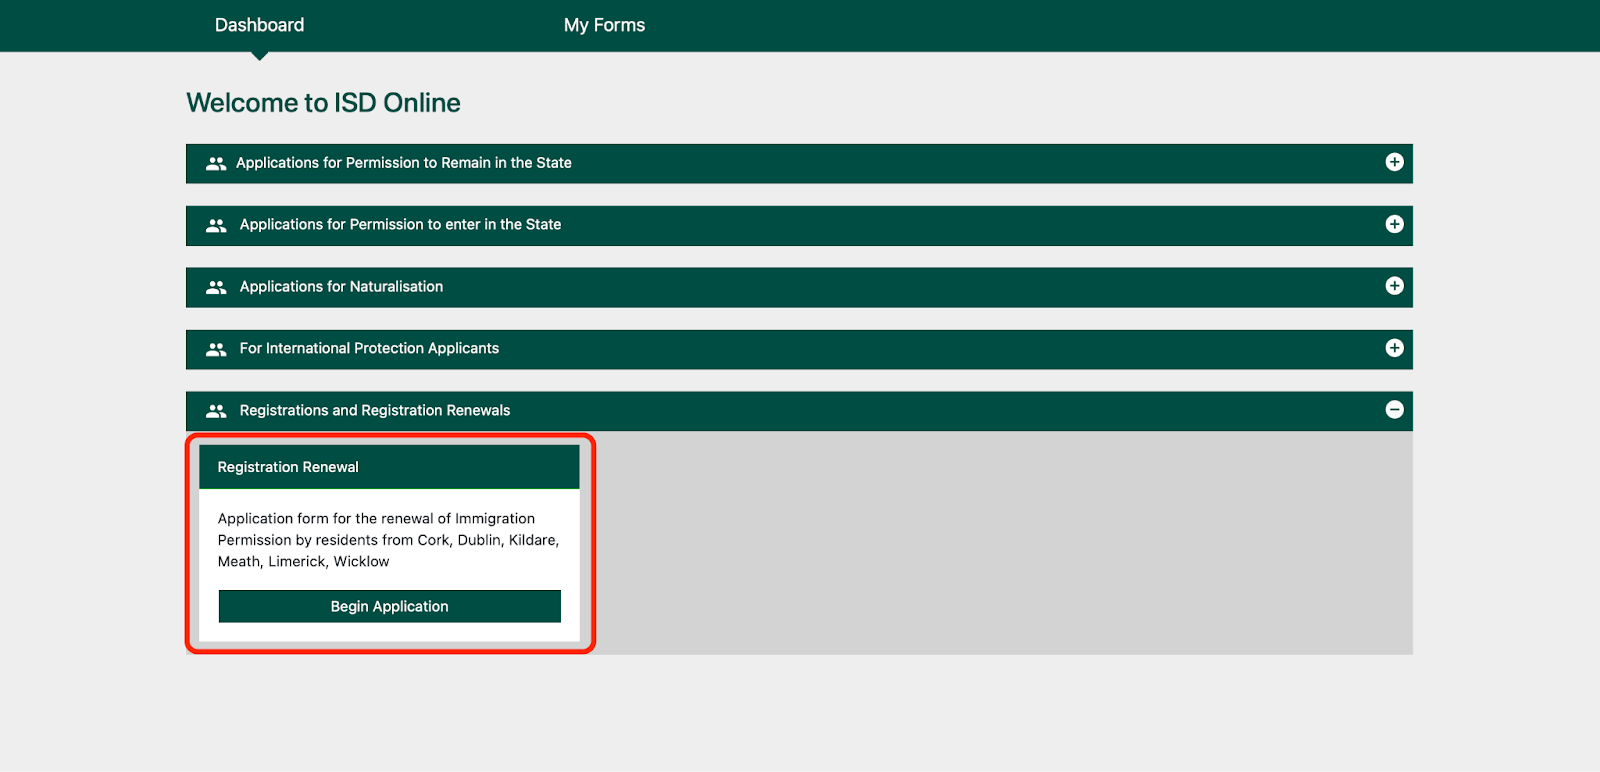This screenshot has height=772, width=1600.
Task: Expand Permission to enter plus icon
Action: tap(1394, 224)
